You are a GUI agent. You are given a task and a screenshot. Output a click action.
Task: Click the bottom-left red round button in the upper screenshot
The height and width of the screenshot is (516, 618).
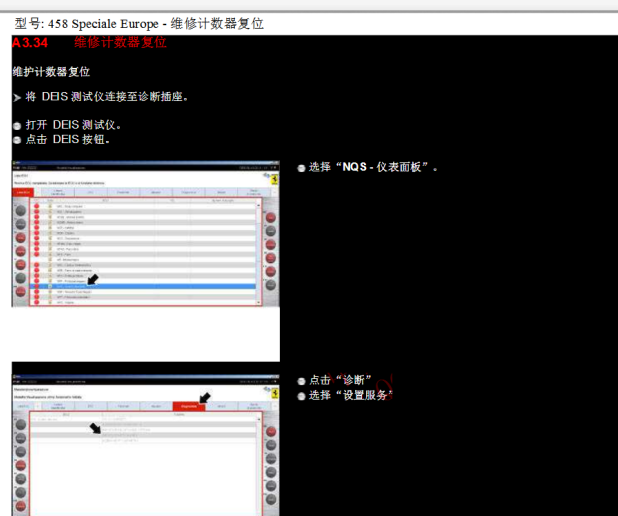point(20,292)
